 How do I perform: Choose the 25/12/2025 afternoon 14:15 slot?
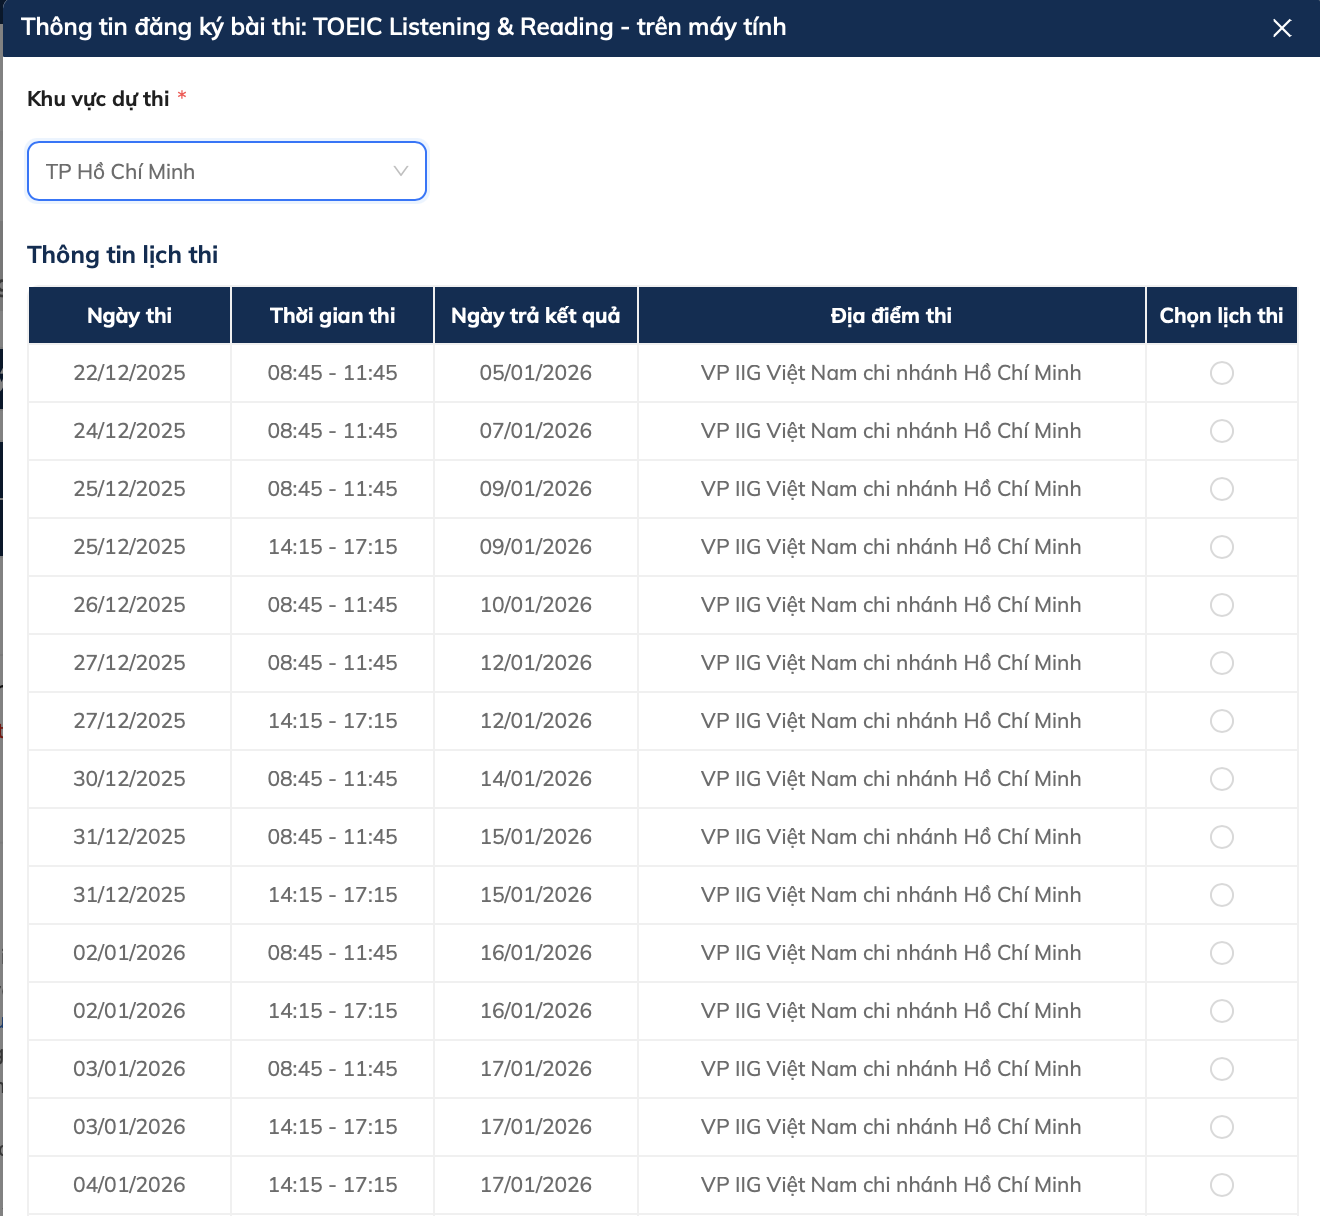[x=1221, y=547]
